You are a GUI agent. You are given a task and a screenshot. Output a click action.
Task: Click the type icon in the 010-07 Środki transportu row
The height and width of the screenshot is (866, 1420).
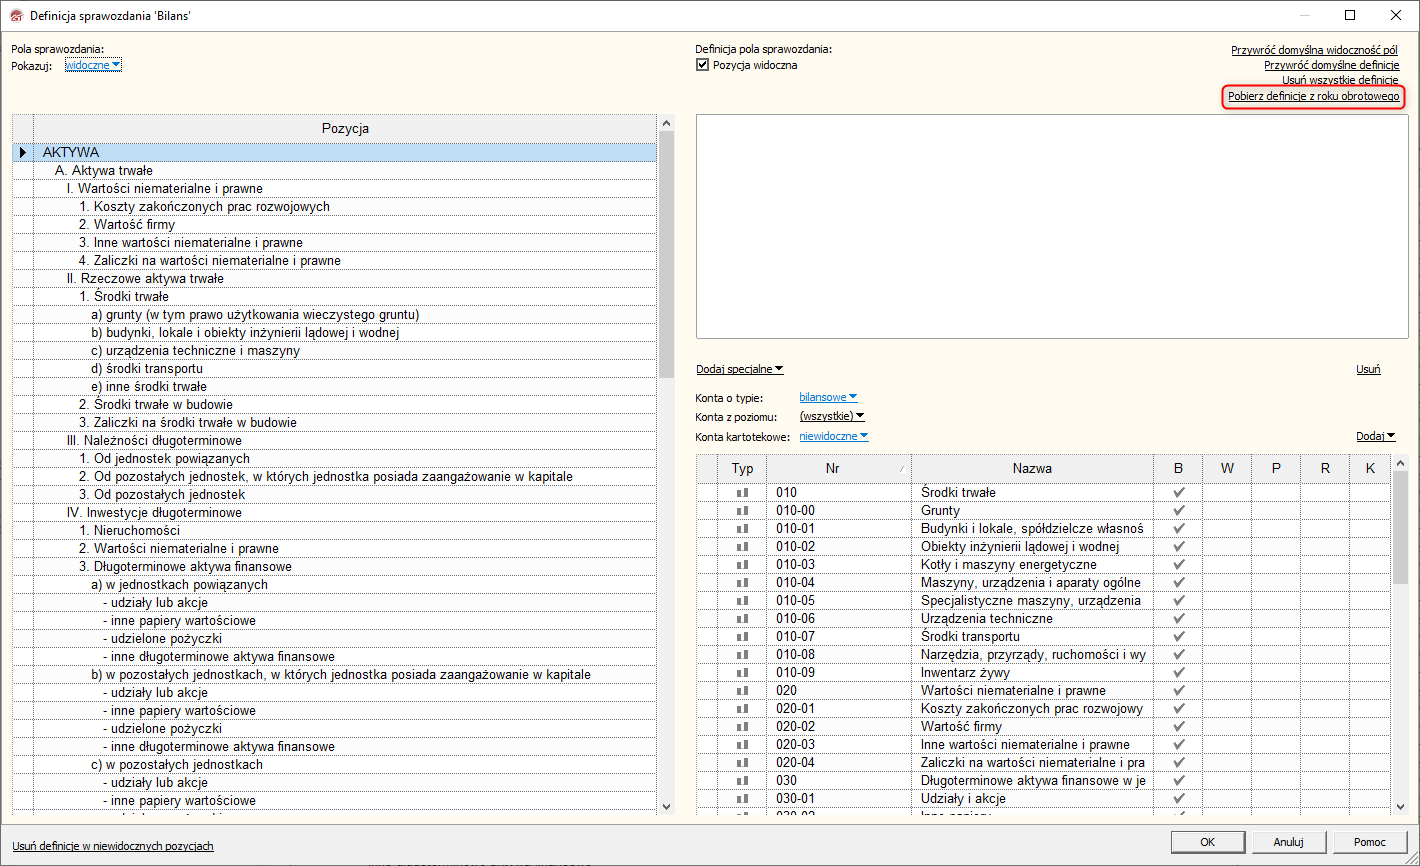click(x=742, y=637)
